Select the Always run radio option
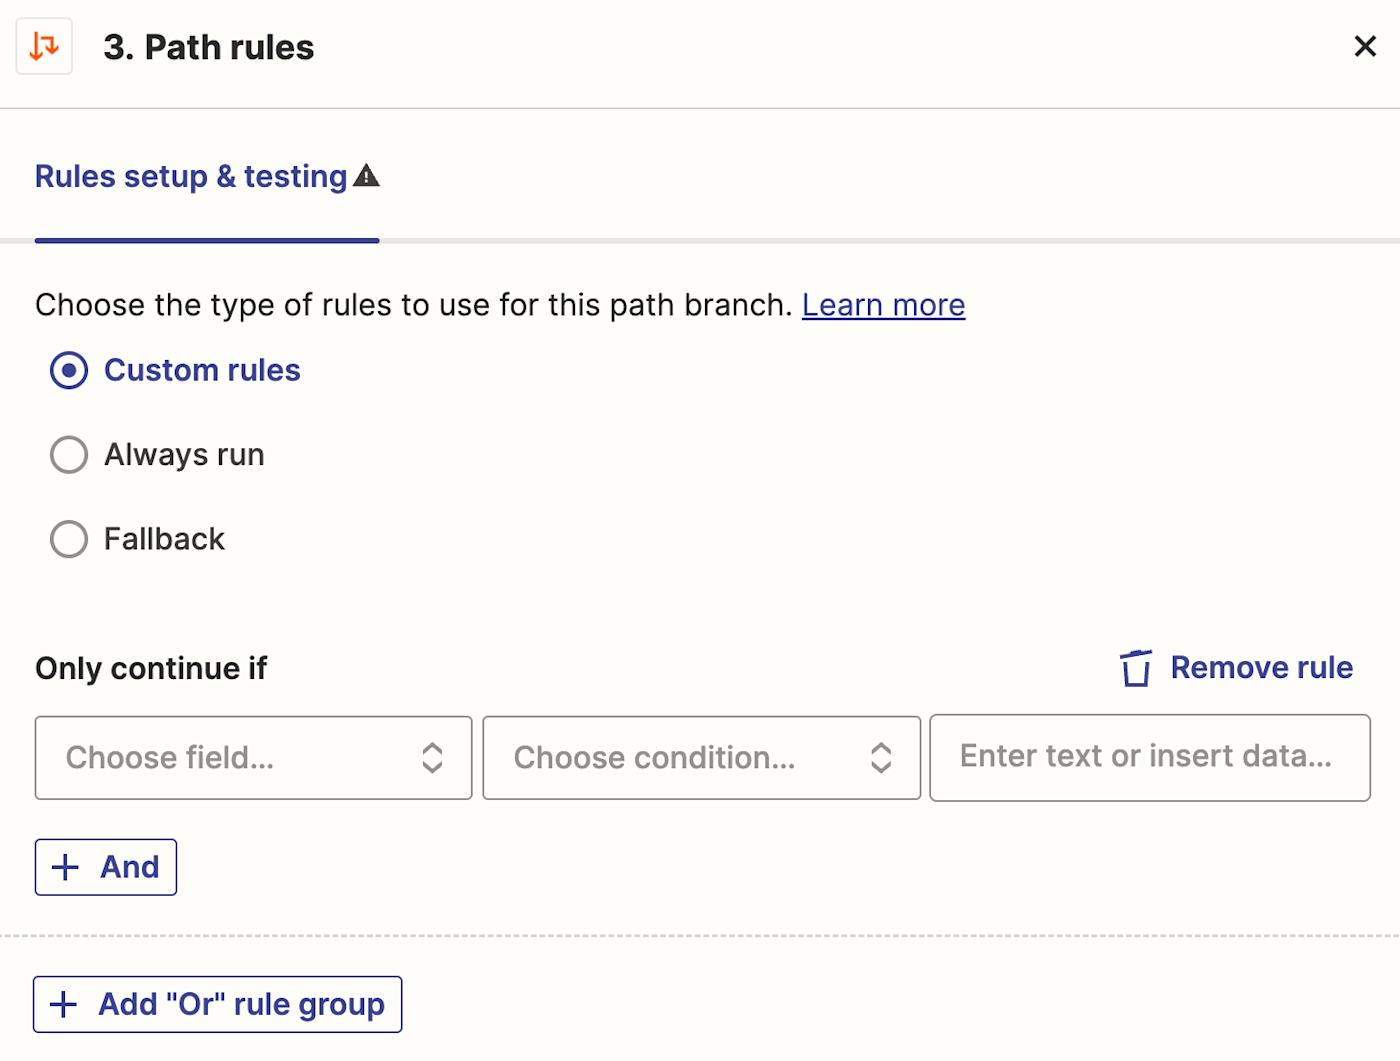 [69, 455]
